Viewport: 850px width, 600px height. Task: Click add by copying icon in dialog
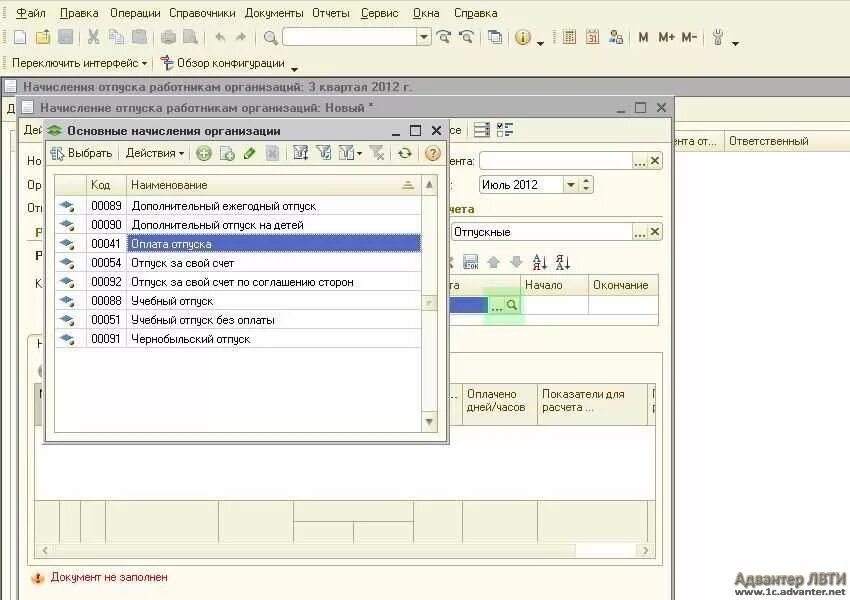point(227,154)
